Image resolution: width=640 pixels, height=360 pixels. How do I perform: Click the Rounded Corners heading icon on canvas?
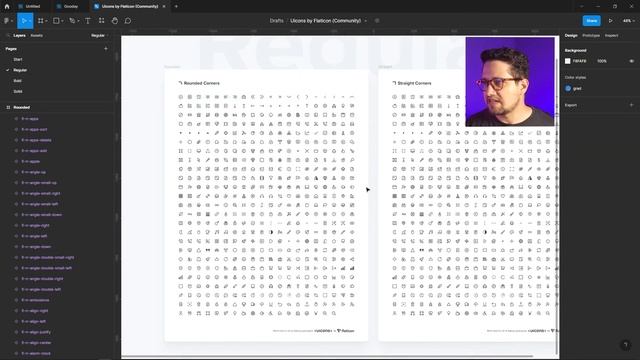[x=180, y=83]
